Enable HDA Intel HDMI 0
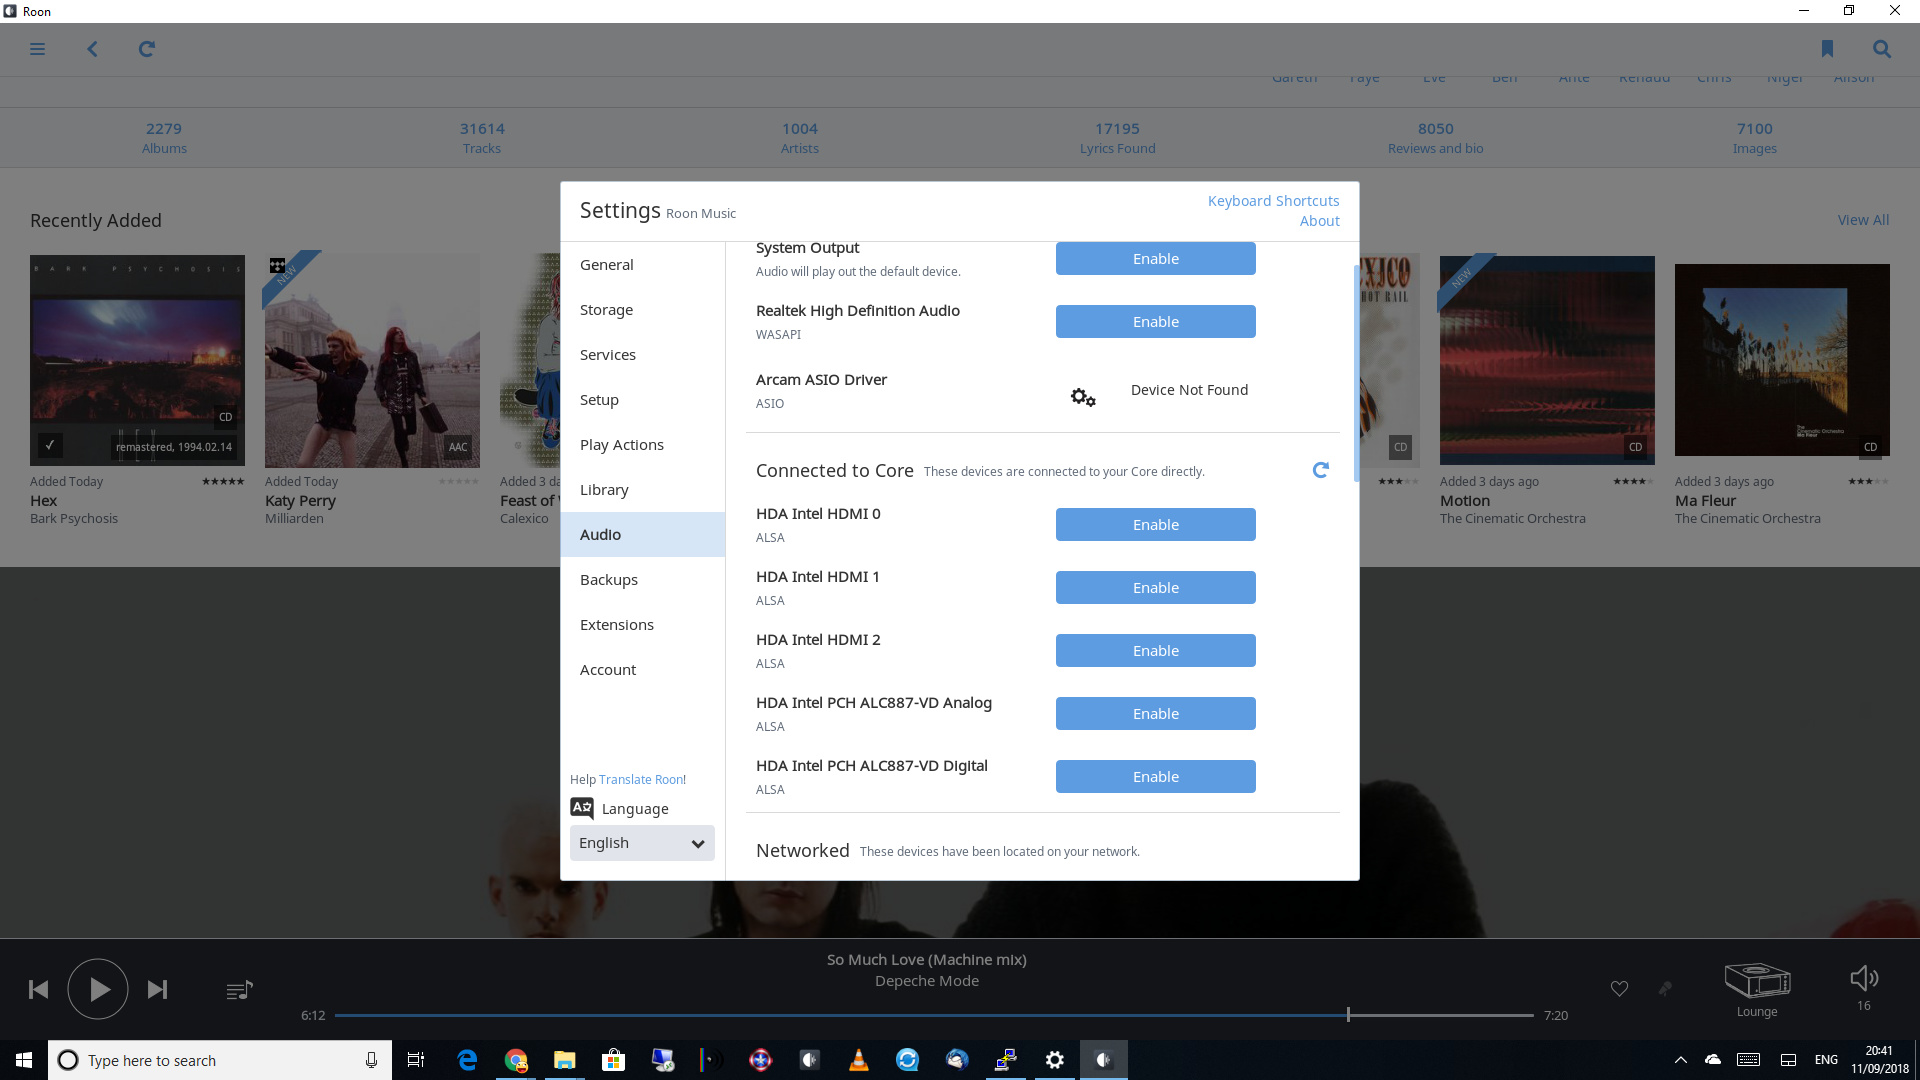The image size is (1920, 1080). [1156, 524]
